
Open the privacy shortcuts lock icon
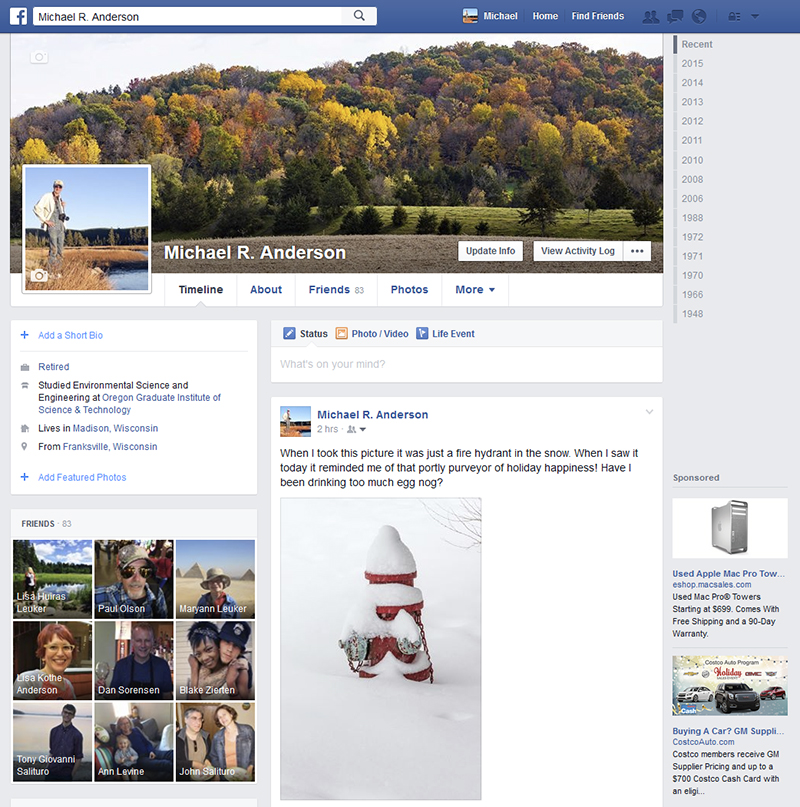[734, 15]
